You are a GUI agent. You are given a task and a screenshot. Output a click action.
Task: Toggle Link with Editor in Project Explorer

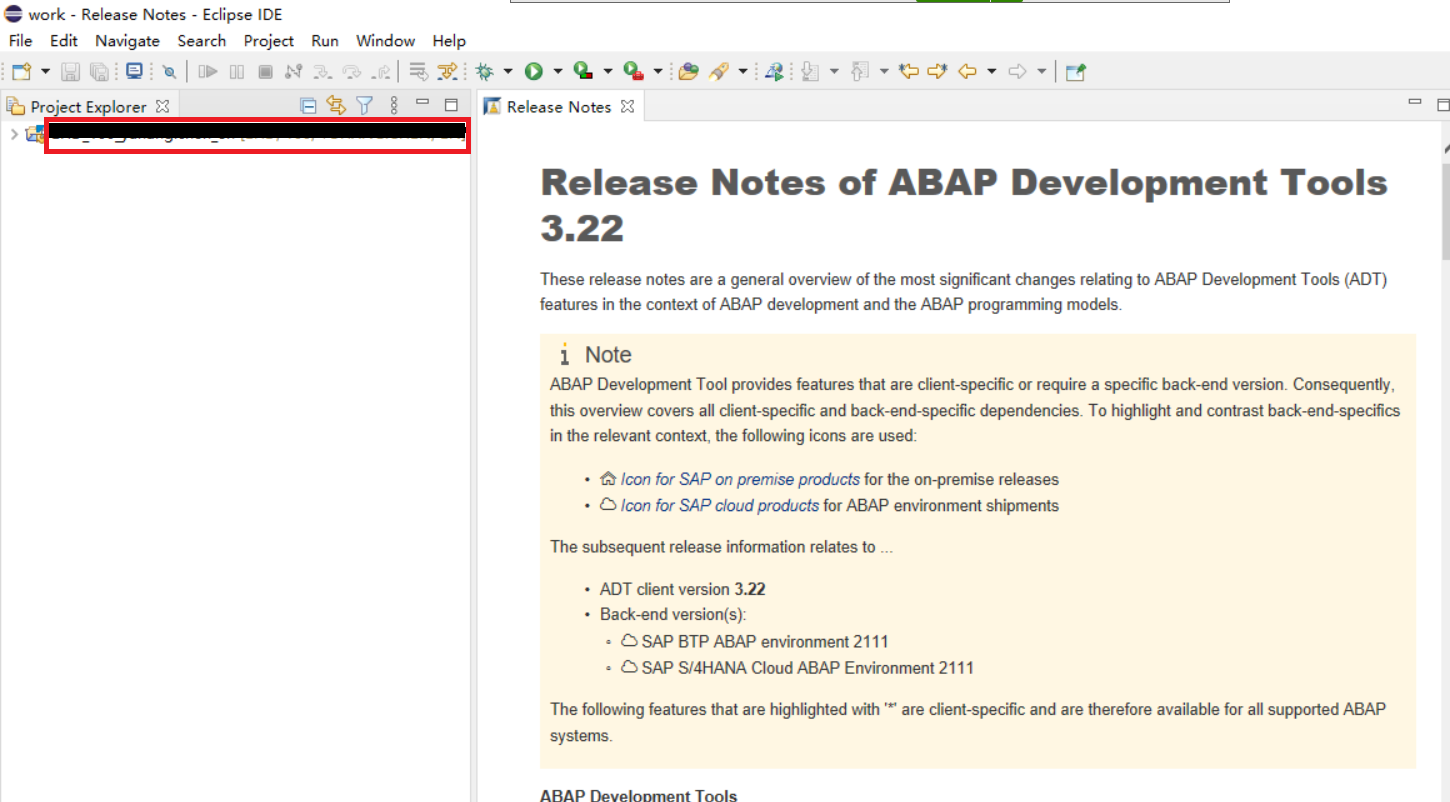coord(336,104)
